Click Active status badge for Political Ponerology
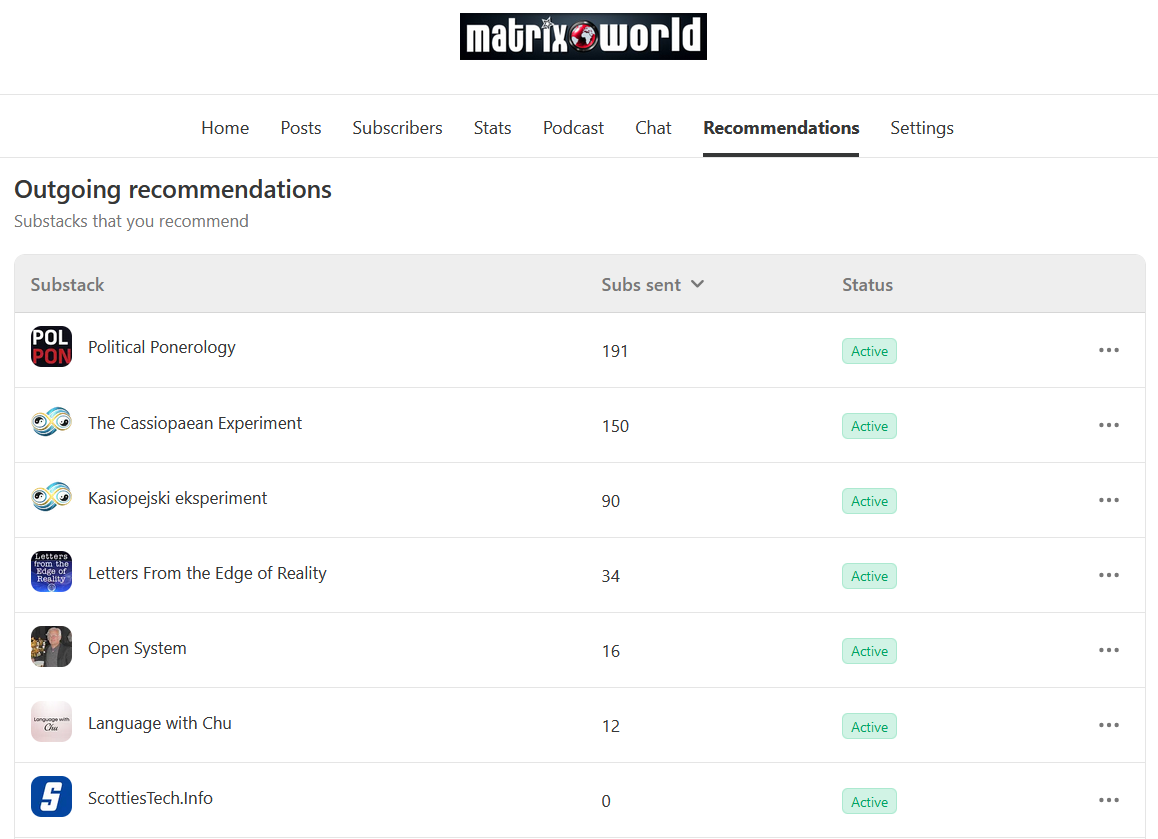Screen dimensions: 1158x839 [869, 351]
